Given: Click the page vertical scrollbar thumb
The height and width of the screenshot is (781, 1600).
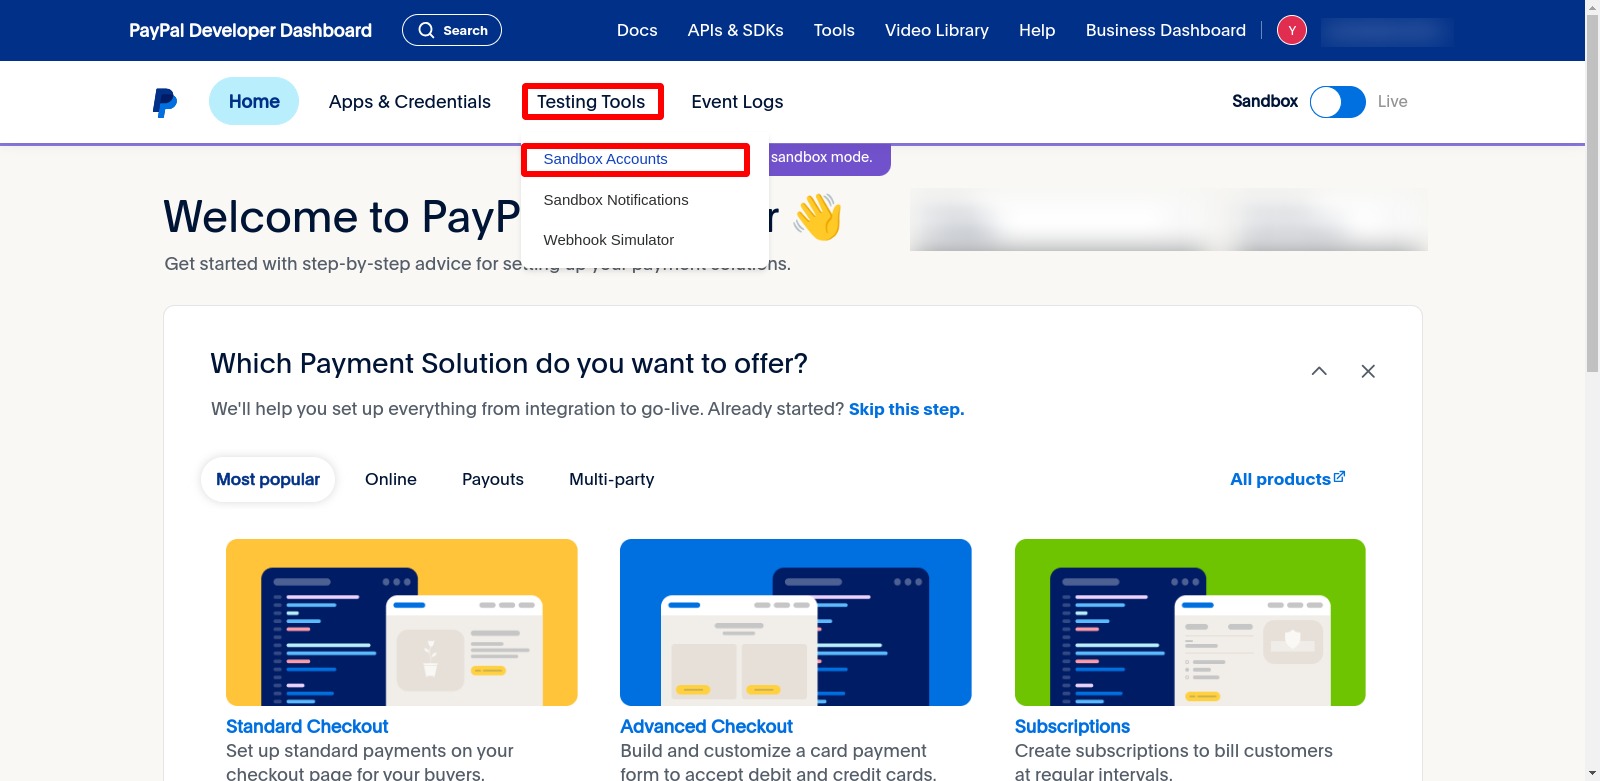Looking at the screenshot, I should point(1592,193).
